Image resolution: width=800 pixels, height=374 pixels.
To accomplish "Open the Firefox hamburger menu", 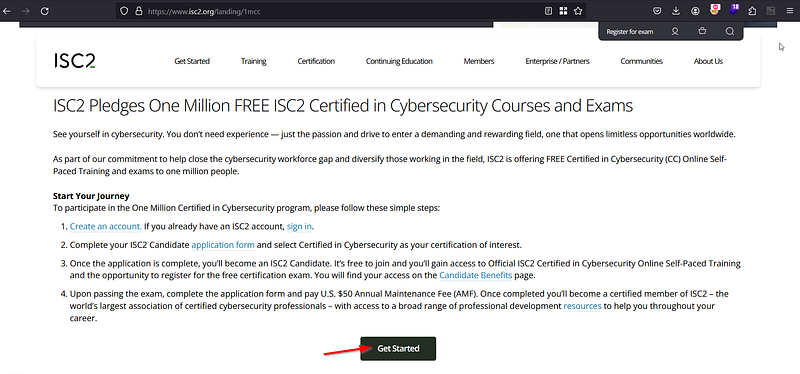I will click(790, 11).
